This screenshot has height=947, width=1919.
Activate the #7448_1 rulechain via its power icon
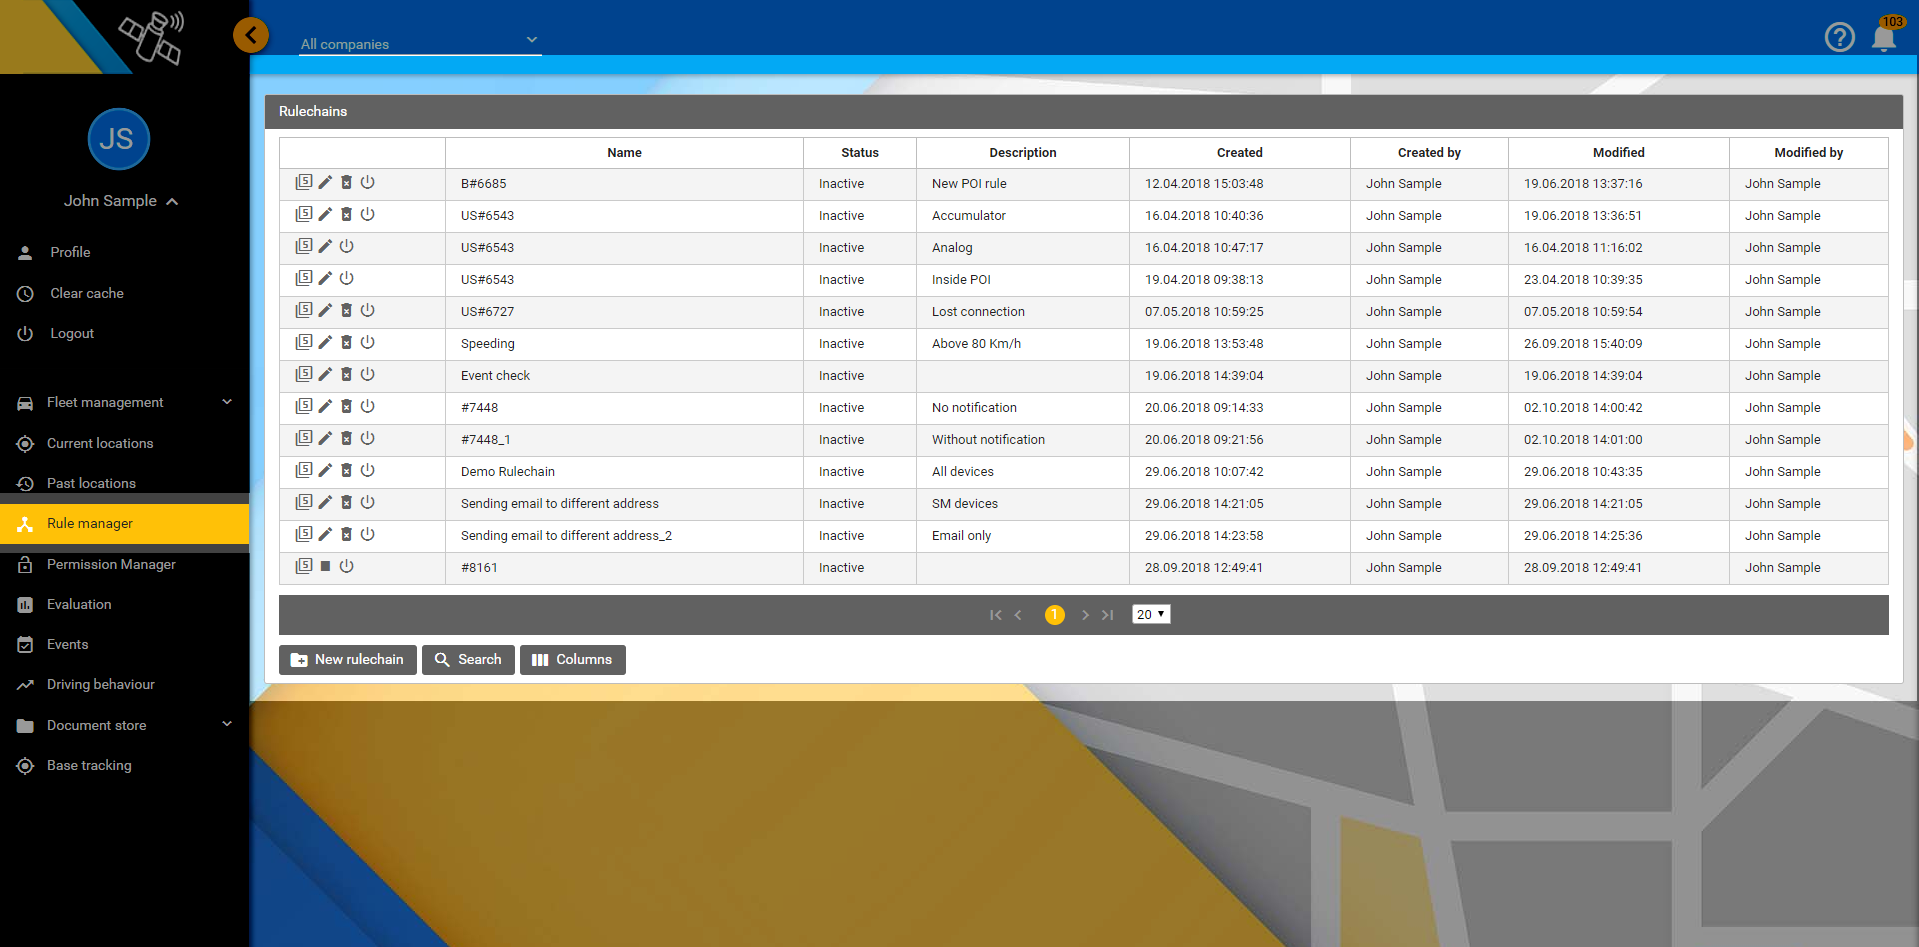[368, 439]
